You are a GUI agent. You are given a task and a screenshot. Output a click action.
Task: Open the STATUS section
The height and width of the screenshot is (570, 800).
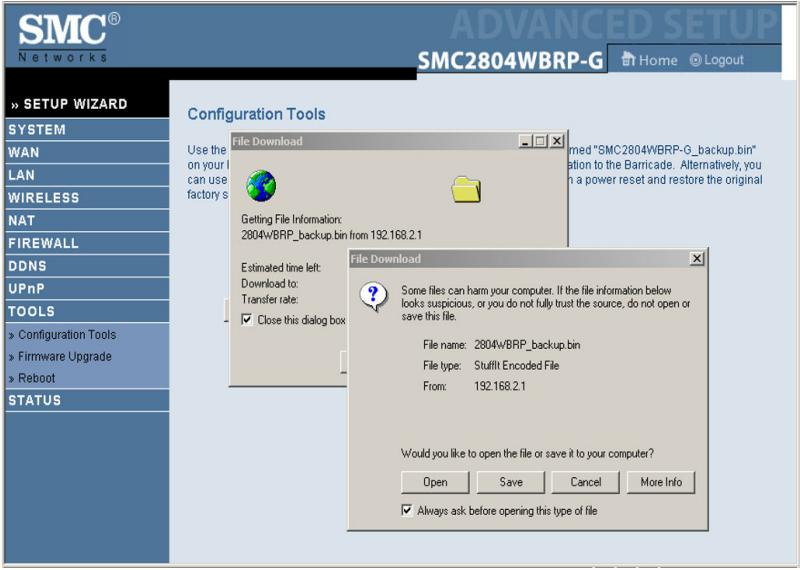pos(87,400)
